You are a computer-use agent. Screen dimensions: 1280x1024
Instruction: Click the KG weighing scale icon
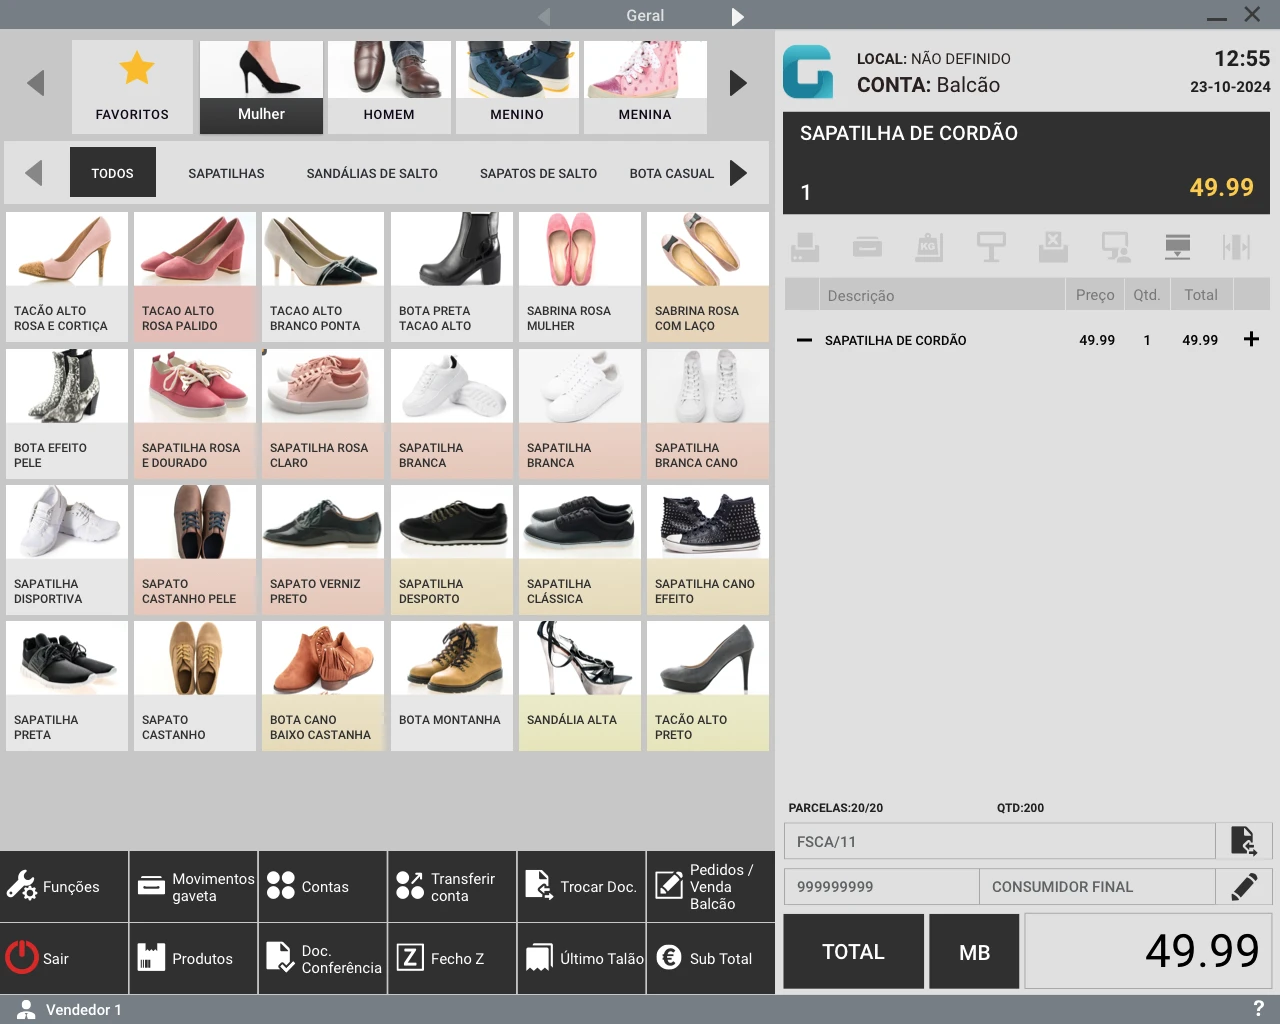coord(929,247)
